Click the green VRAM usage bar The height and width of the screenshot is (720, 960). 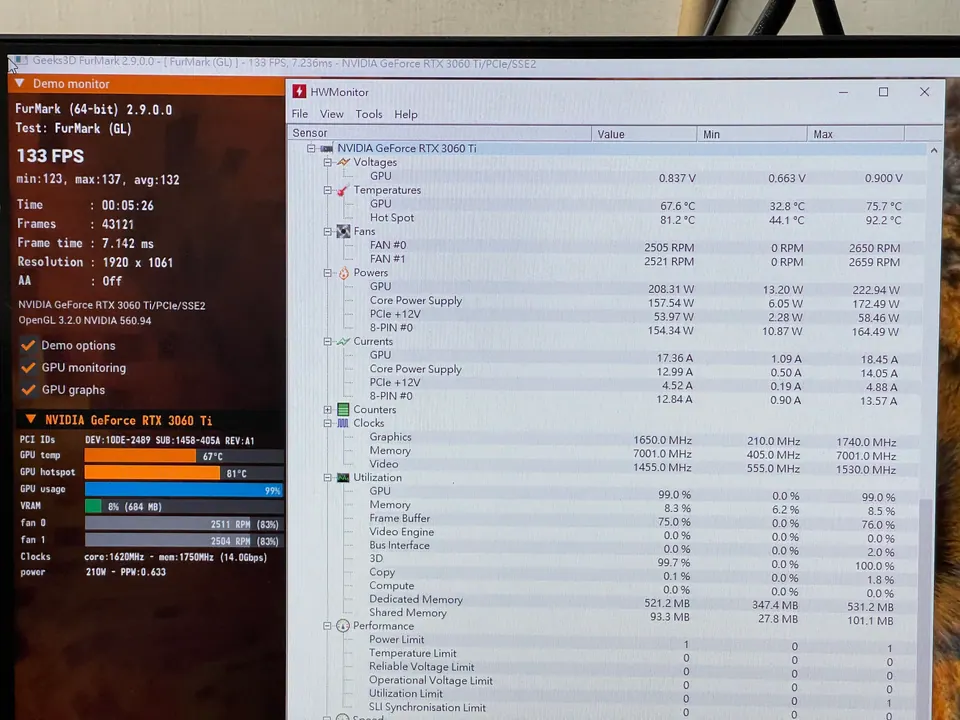pyautogui.click(x=93, y=506)
